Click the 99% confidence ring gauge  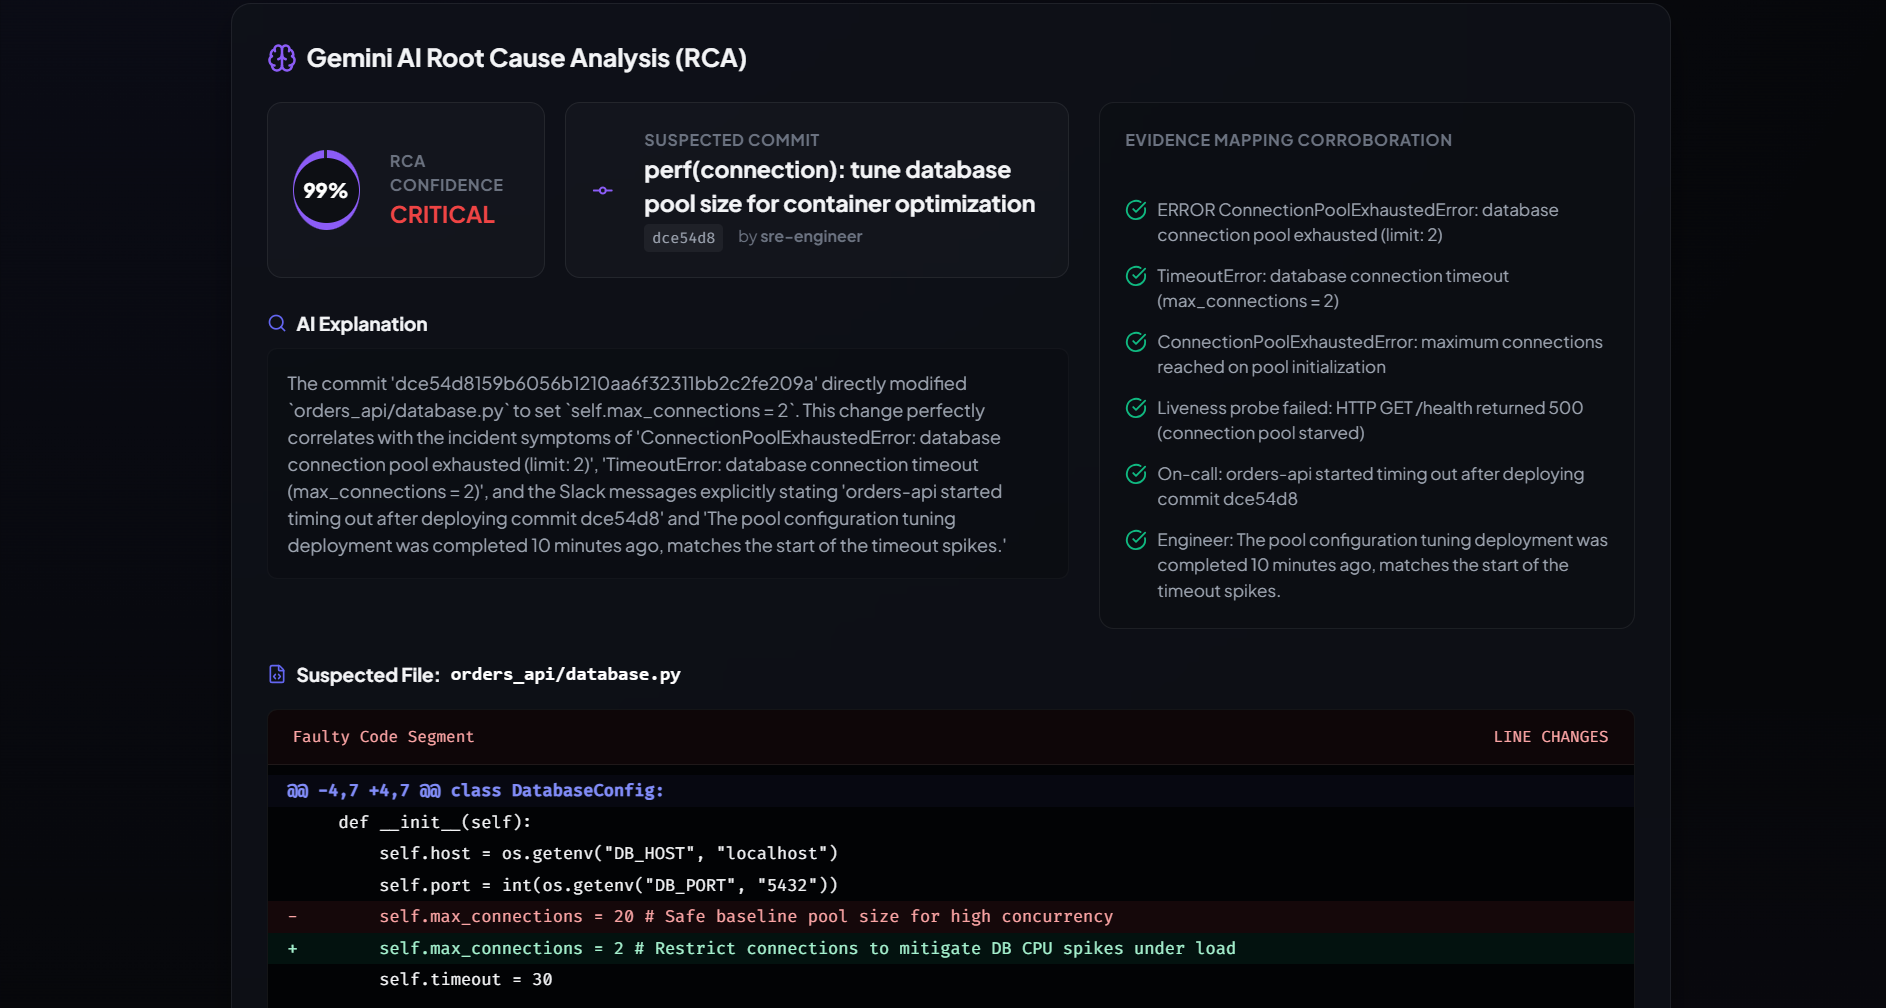(x=326, y=190)
